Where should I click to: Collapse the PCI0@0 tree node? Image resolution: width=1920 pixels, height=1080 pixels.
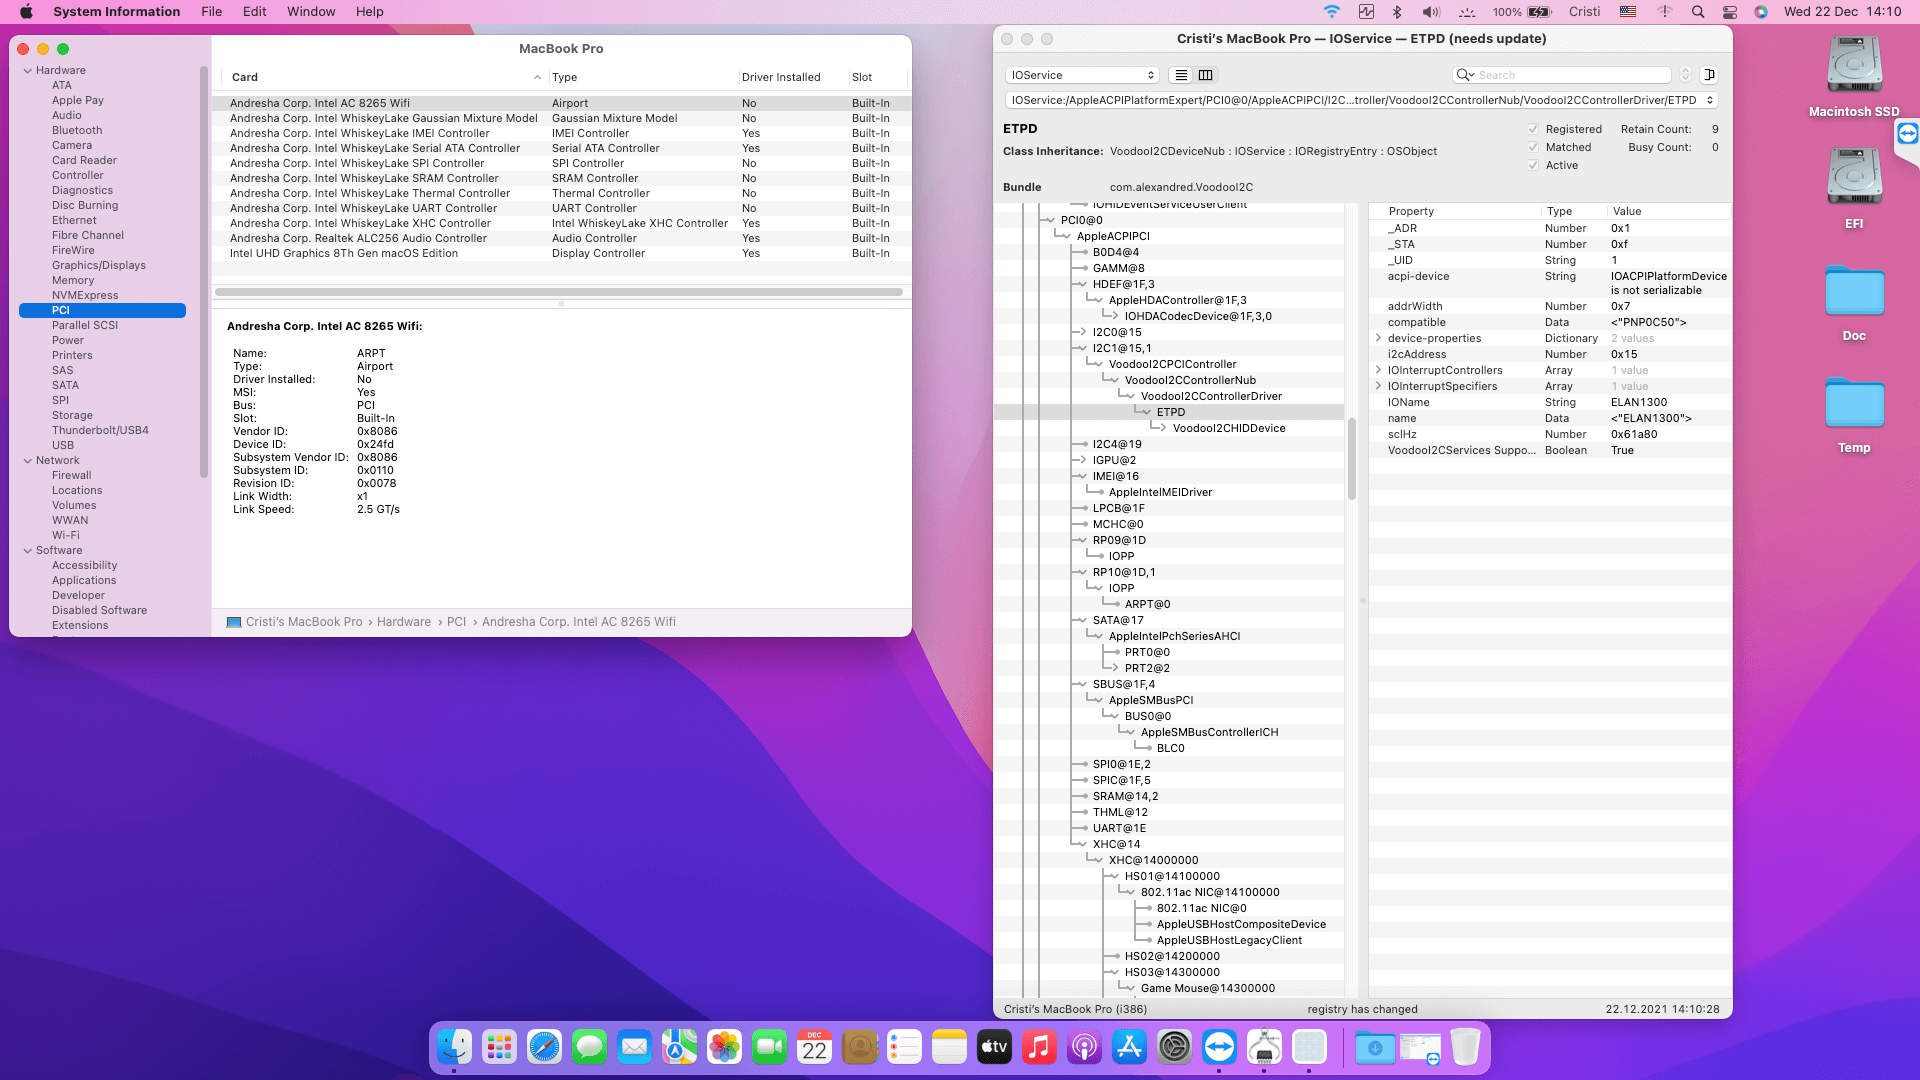(1050, 220)
